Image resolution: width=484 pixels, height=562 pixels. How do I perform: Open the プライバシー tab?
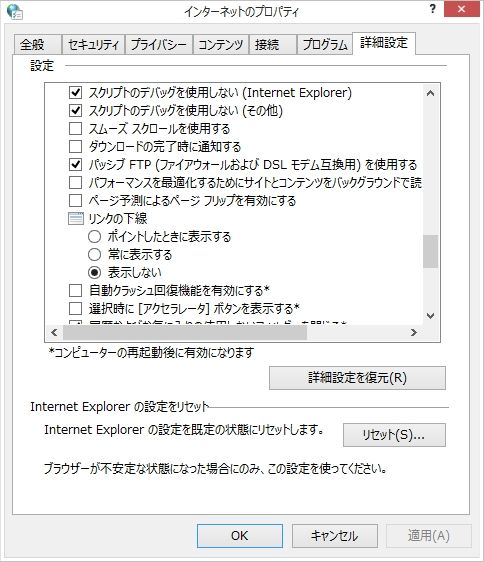[x=159, y=45]
